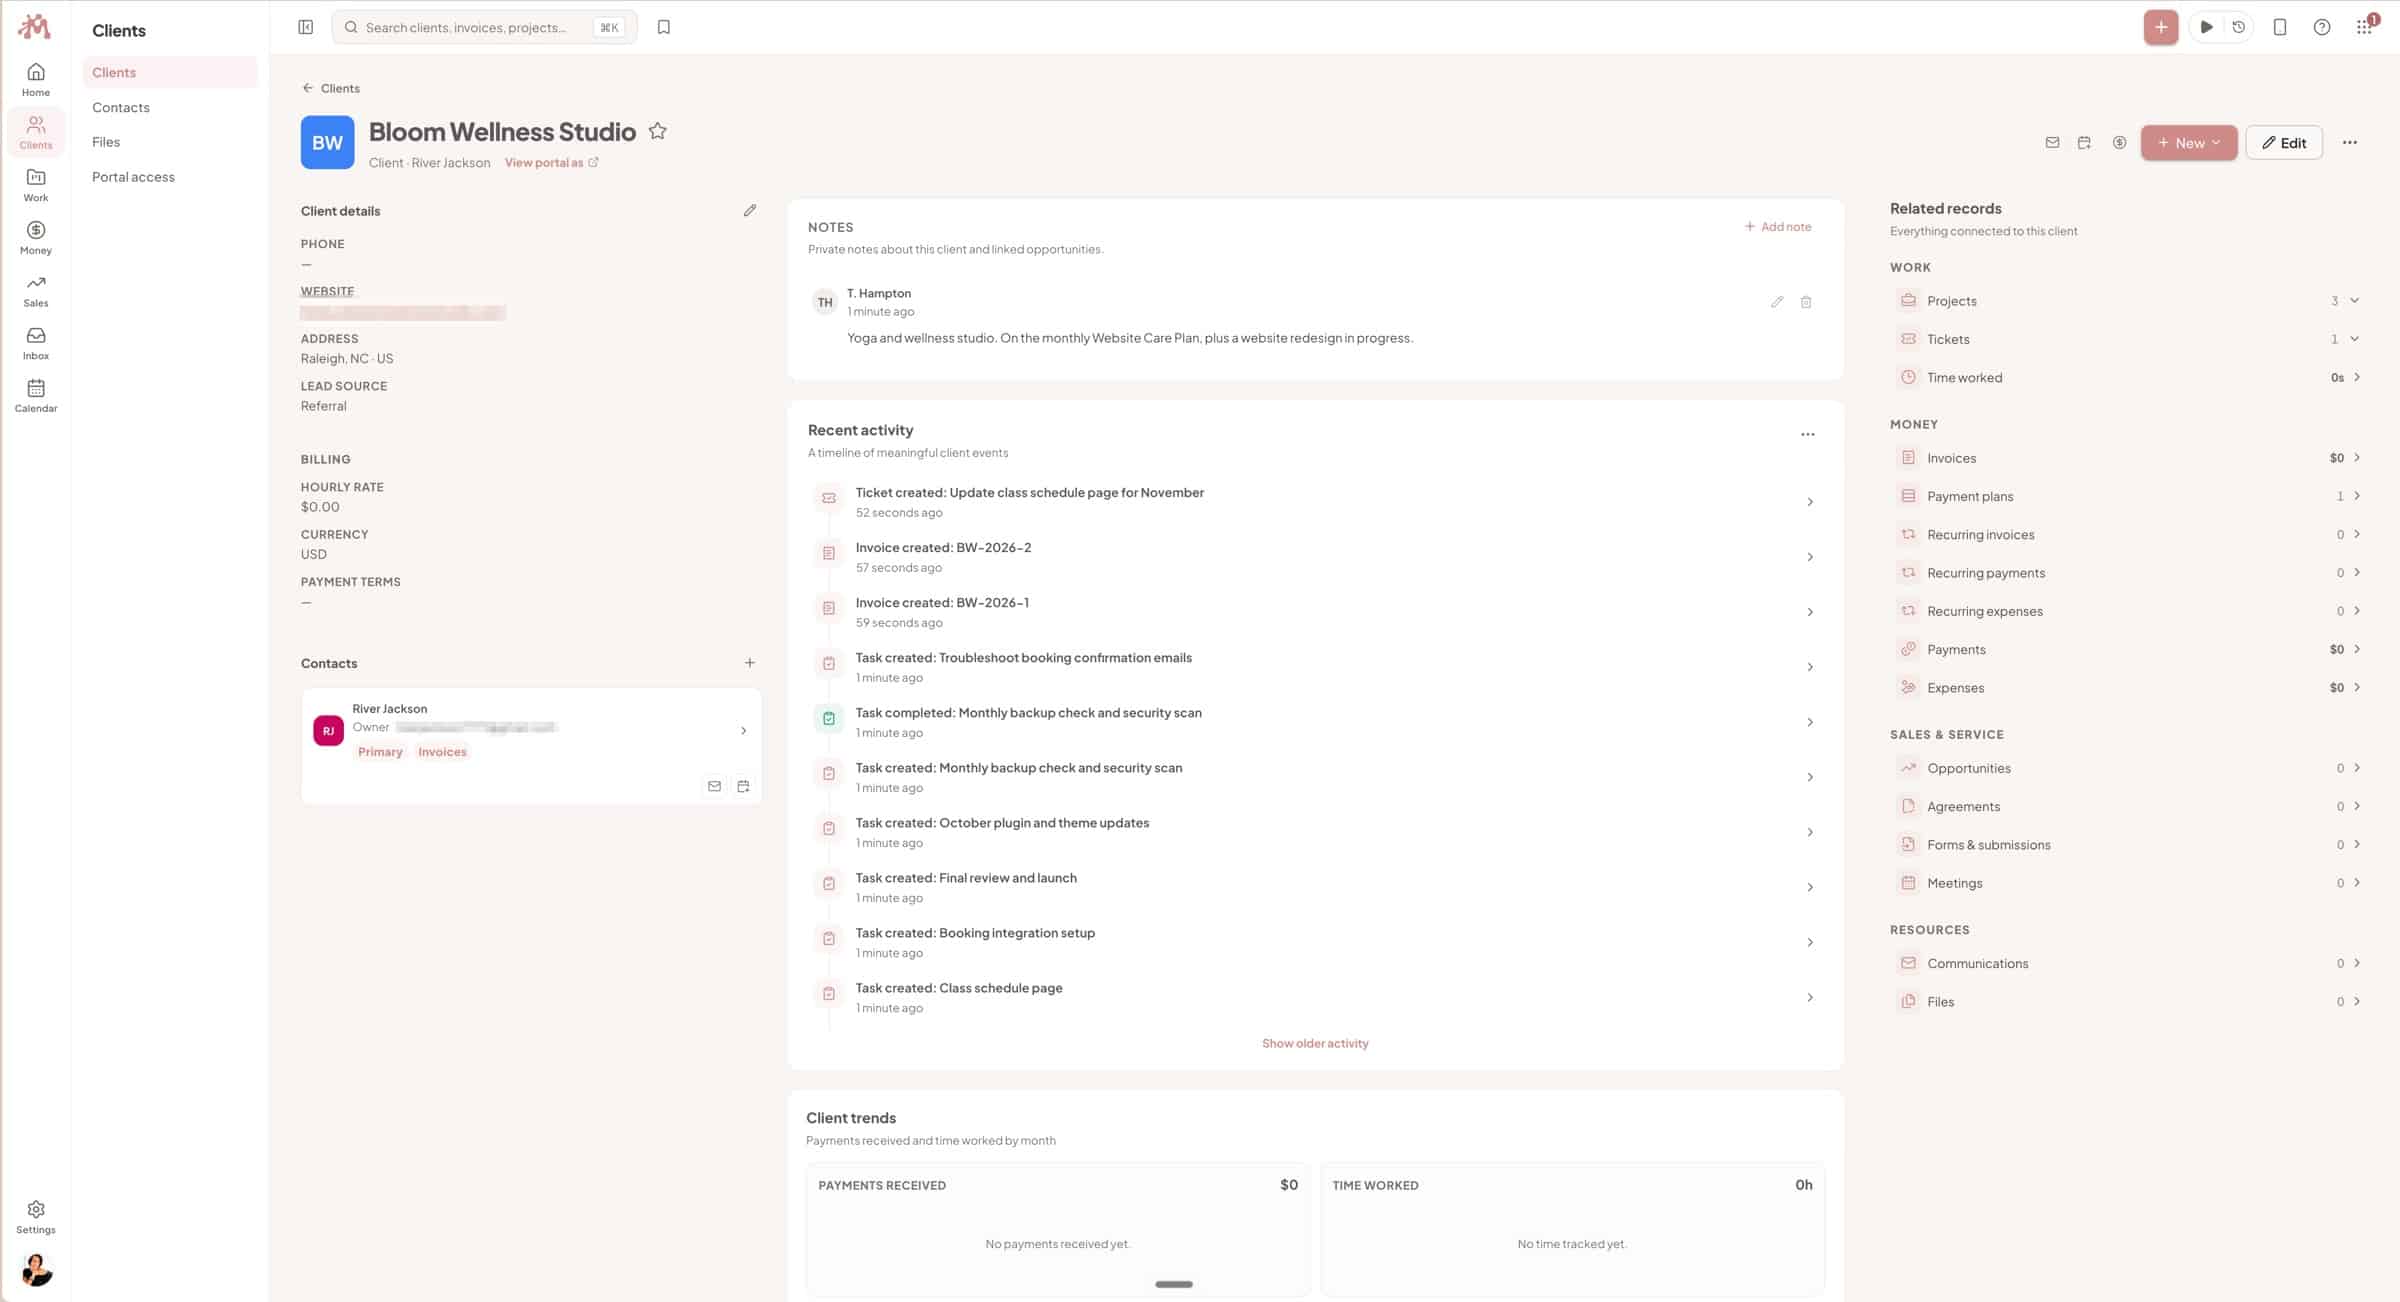Click the Edit button
Screen dimensions: 2400x1302
[x=2284, y=142]
